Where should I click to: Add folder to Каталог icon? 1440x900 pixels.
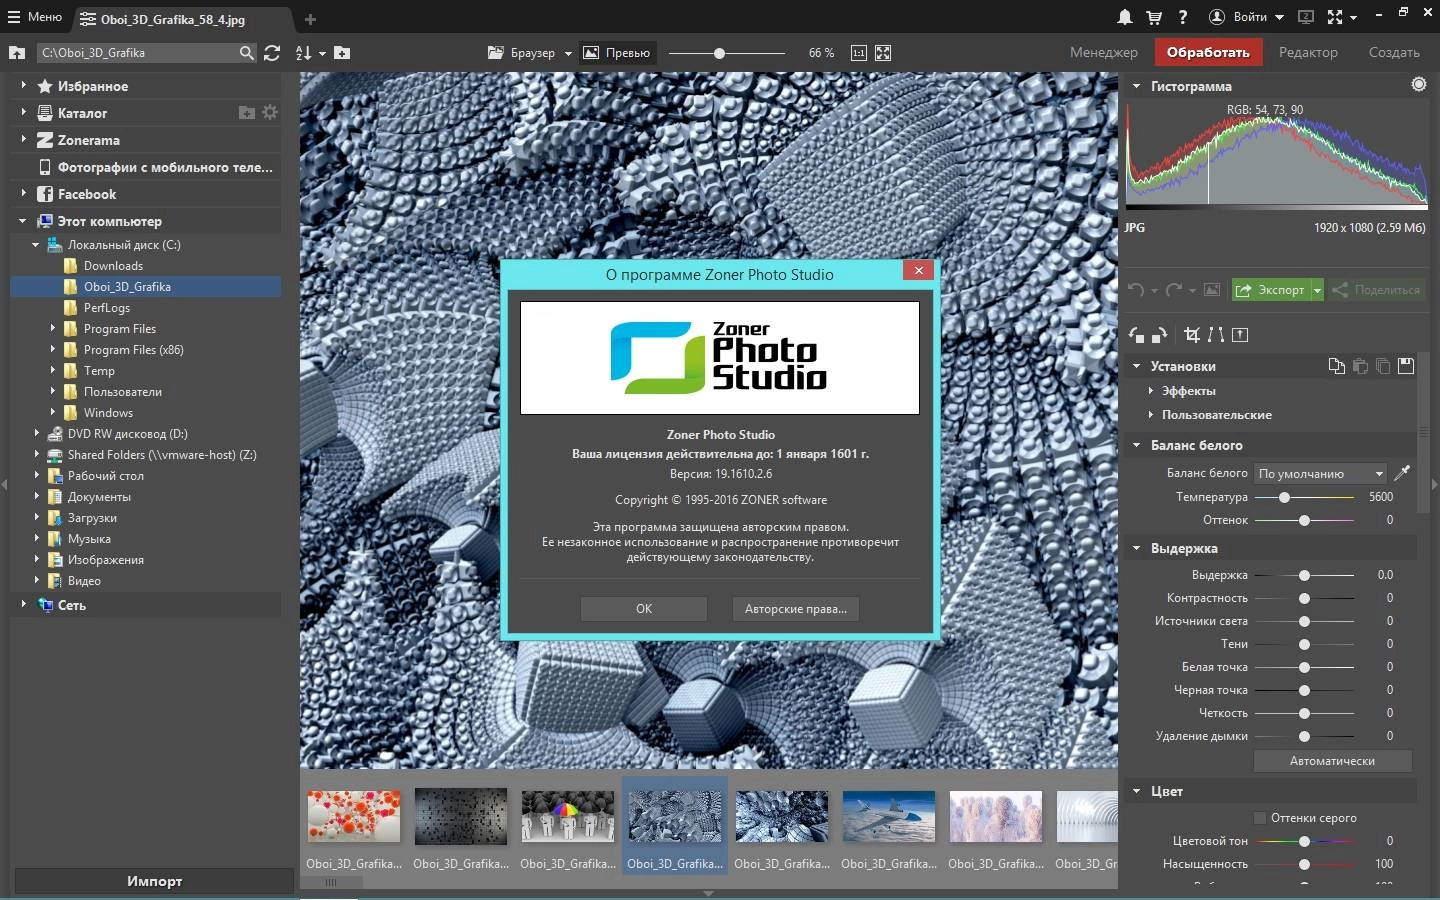[246, 113]
